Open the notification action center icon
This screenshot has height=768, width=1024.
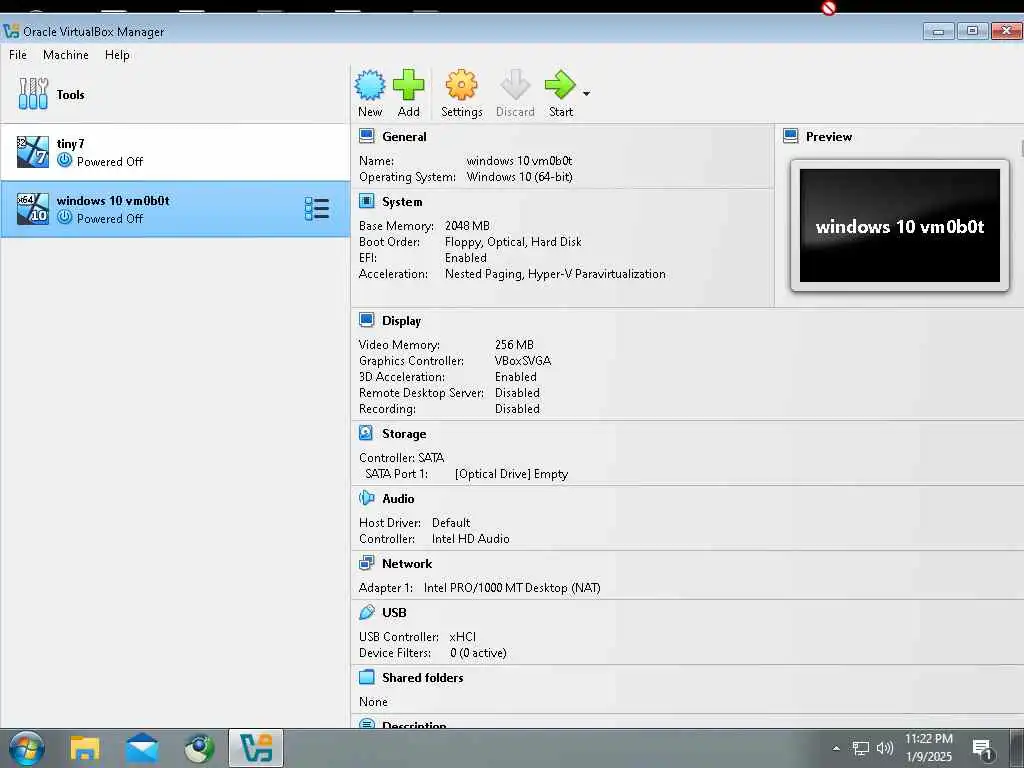982,749
